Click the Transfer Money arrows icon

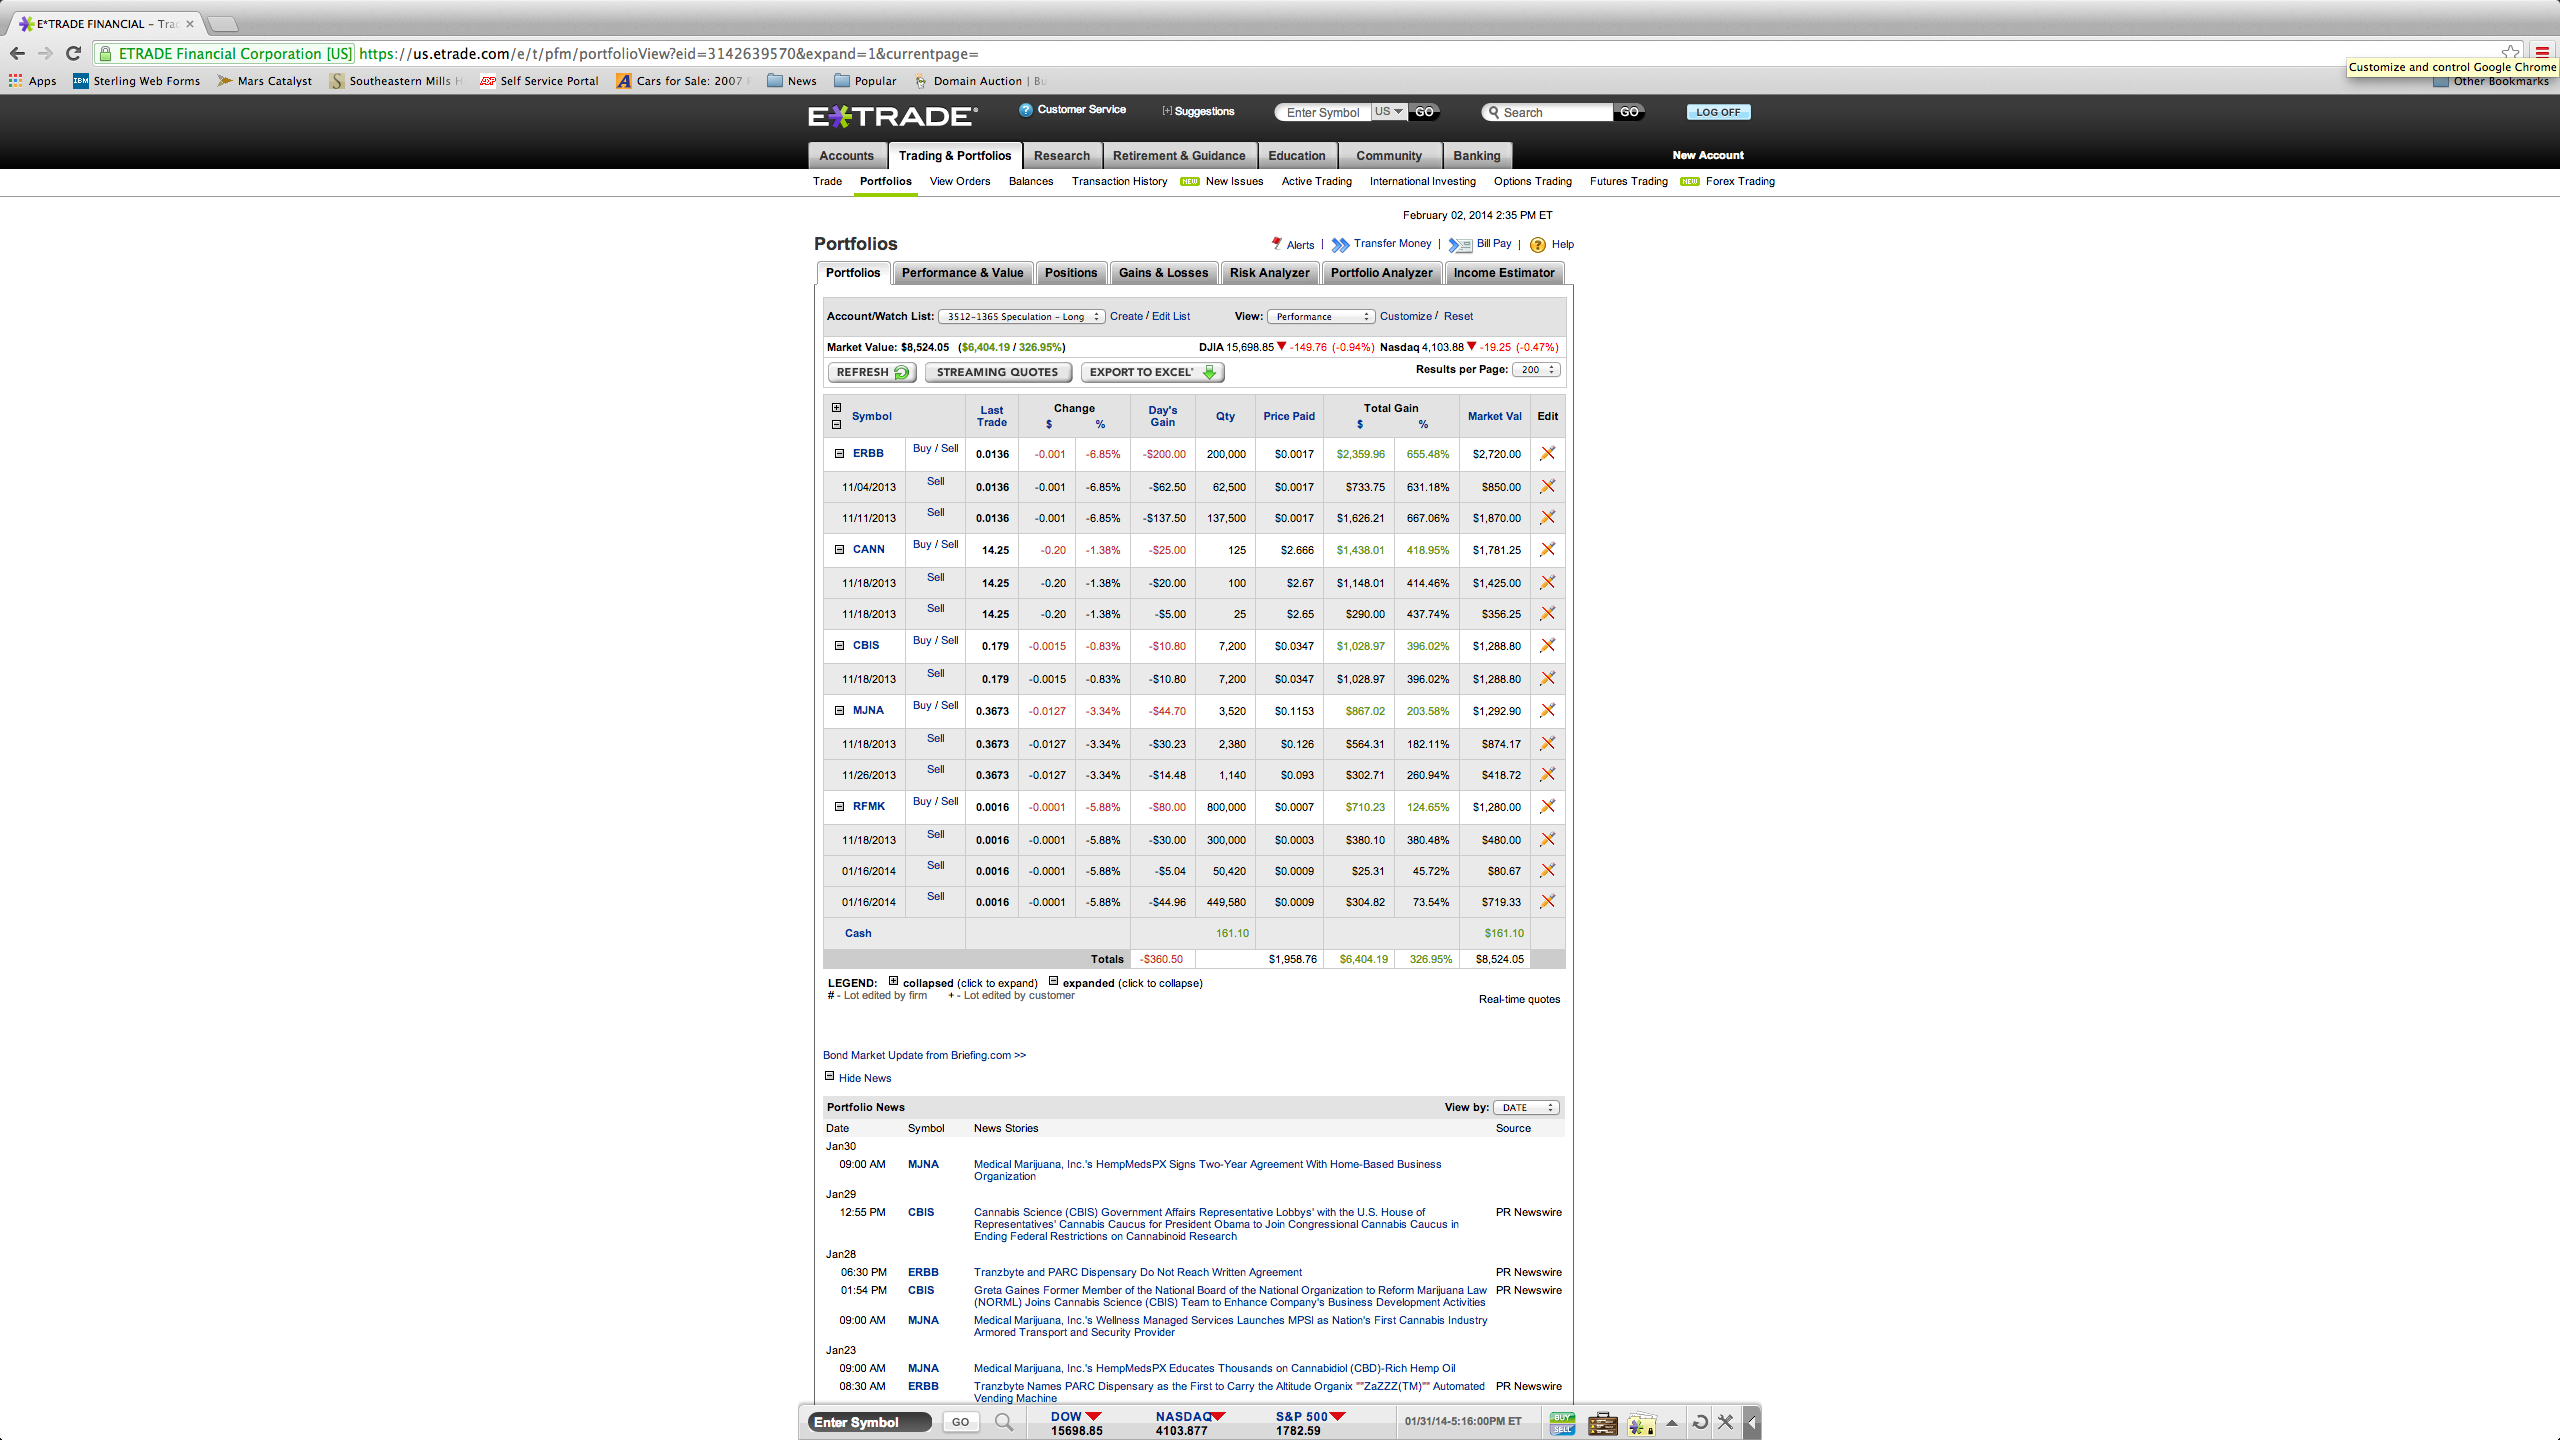tap(1340, 245)
